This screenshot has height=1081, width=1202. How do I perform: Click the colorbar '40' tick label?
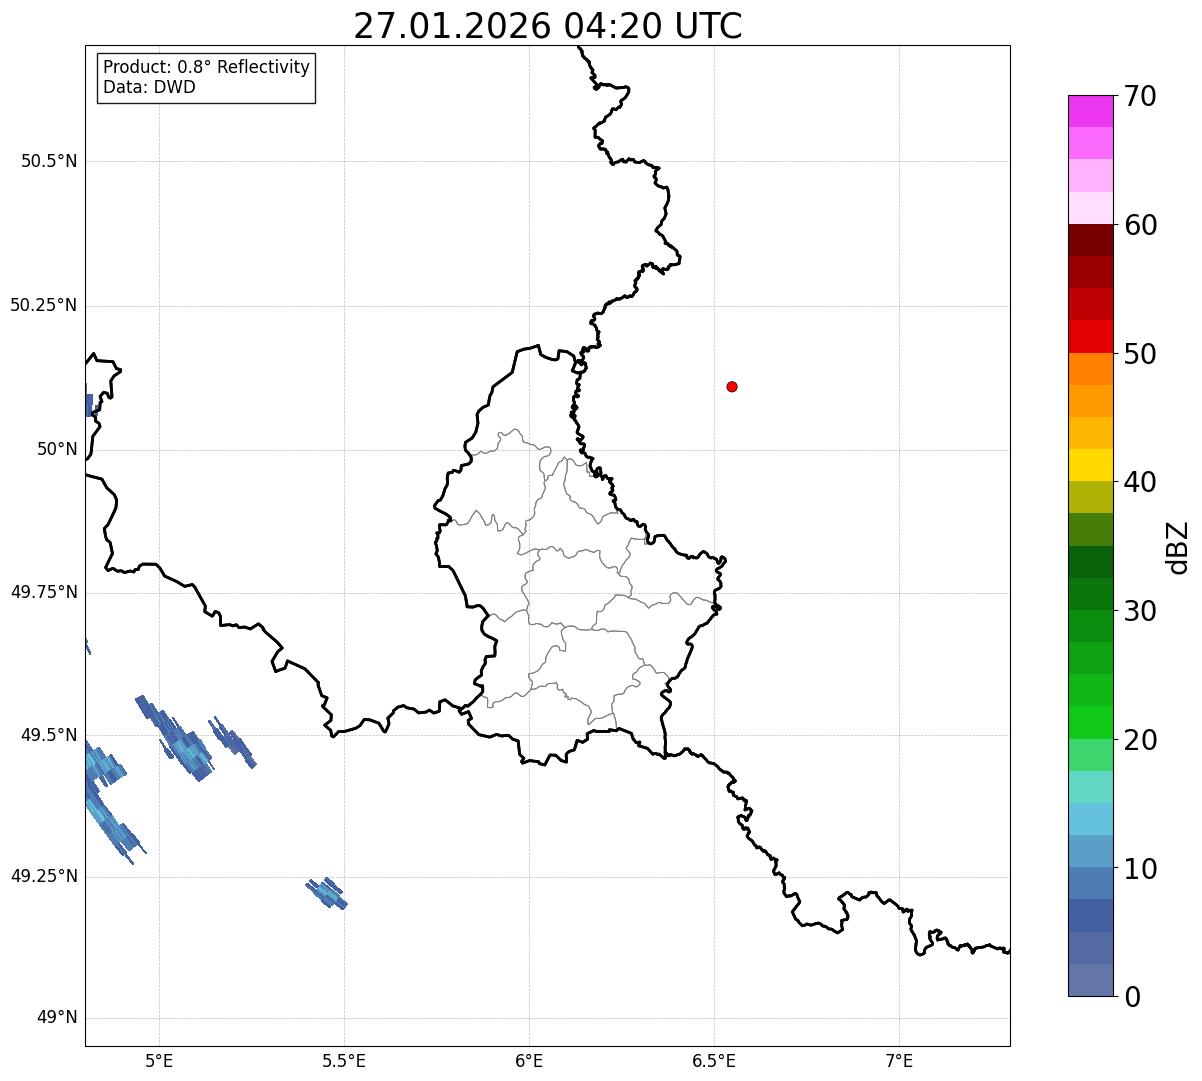(1140, 482)
